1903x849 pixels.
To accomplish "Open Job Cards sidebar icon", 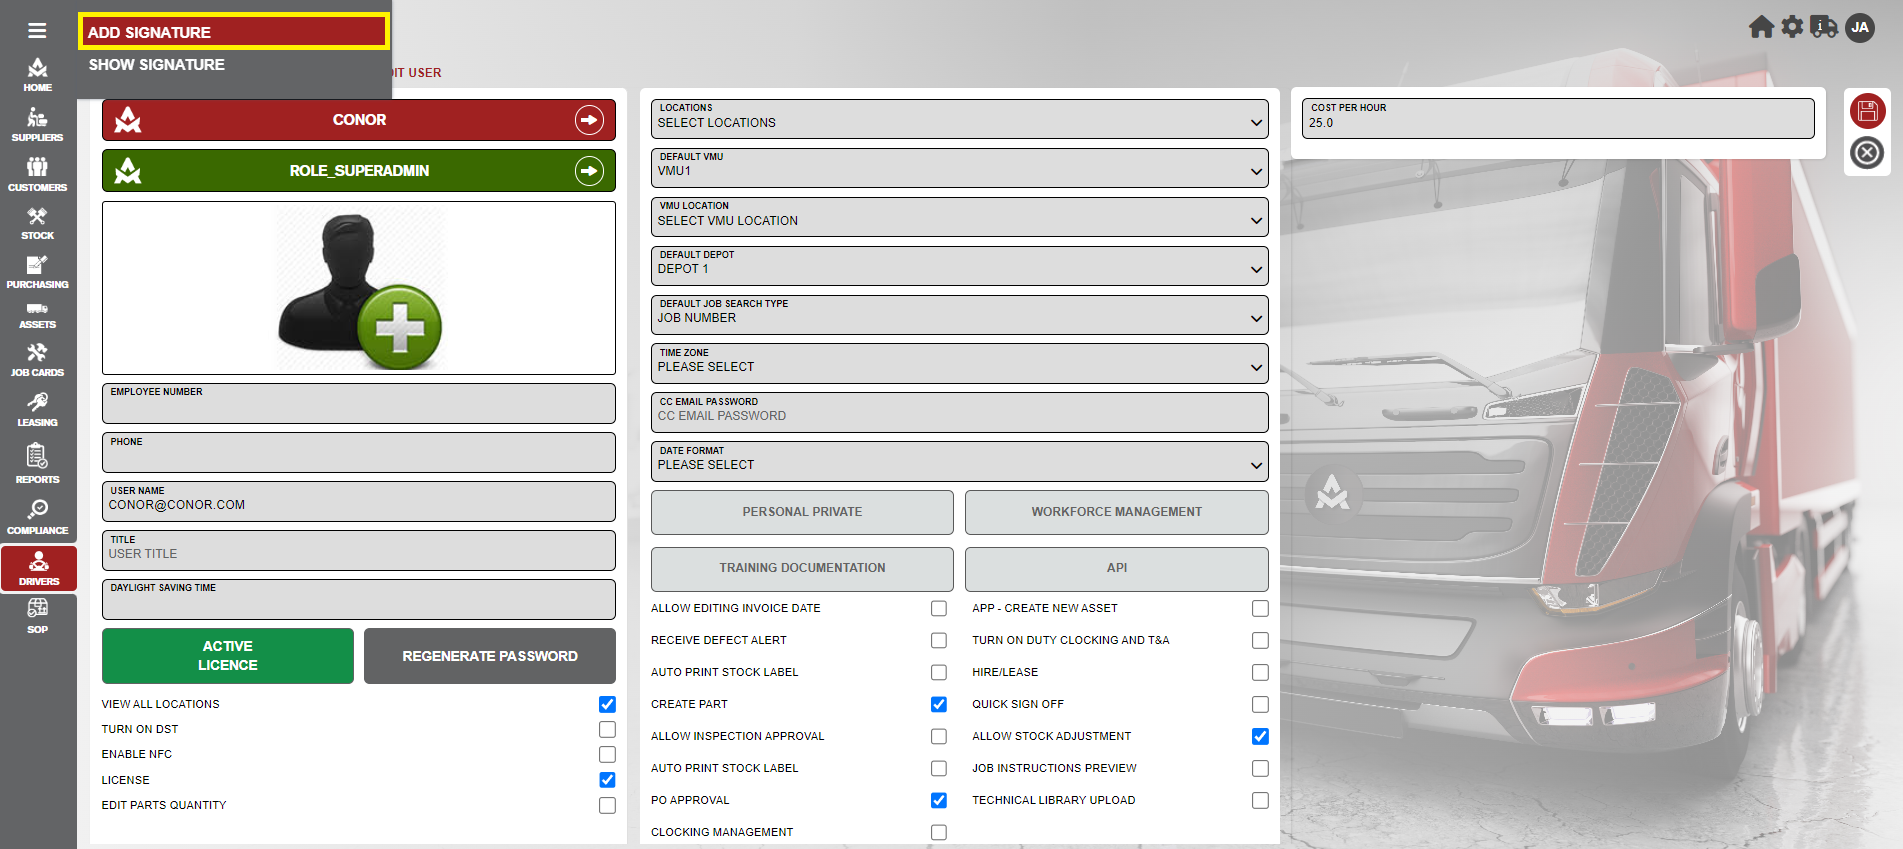I will point(37,360).
